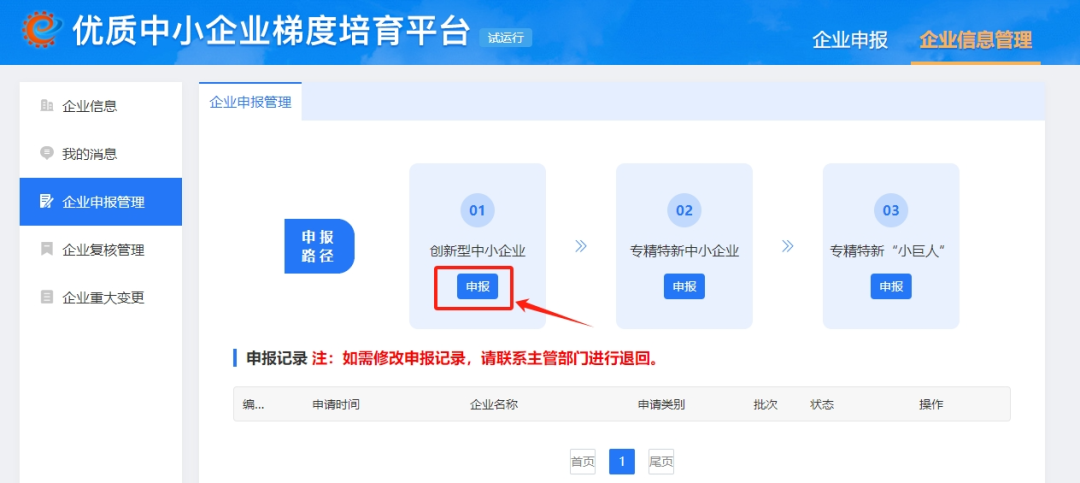Screen dimensions: 1080x483
Task: Select the 企业申报管理 tab
Action: (251, 102)
